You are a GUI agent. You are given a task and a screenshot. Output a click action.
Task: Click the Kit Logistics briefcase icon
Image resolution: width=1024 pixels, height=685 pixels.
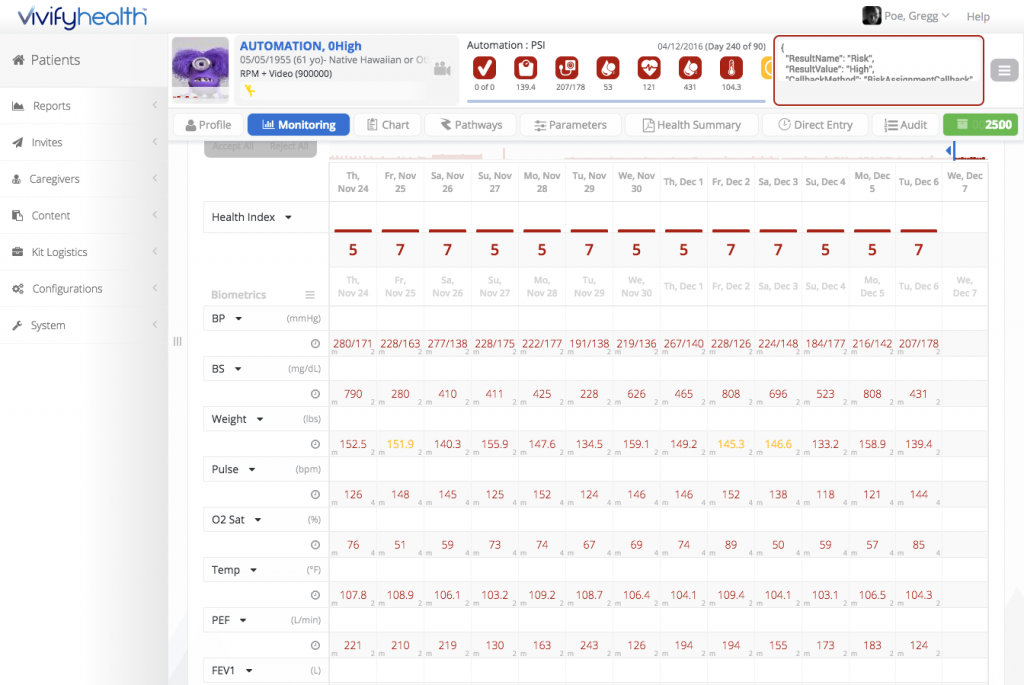pyautogui.click(x=18, y=252)
